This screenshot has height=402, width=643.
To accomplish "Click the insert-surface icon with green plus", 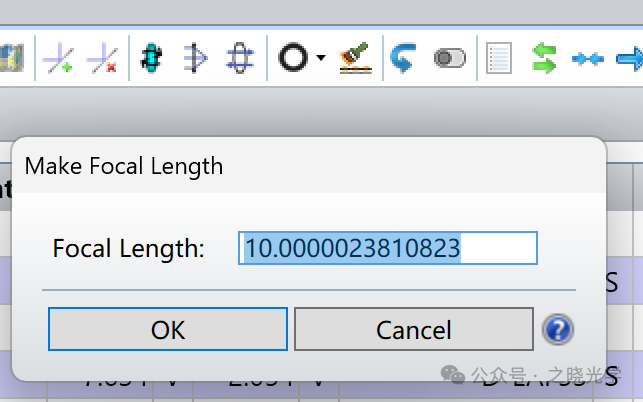I will (57, 58).
